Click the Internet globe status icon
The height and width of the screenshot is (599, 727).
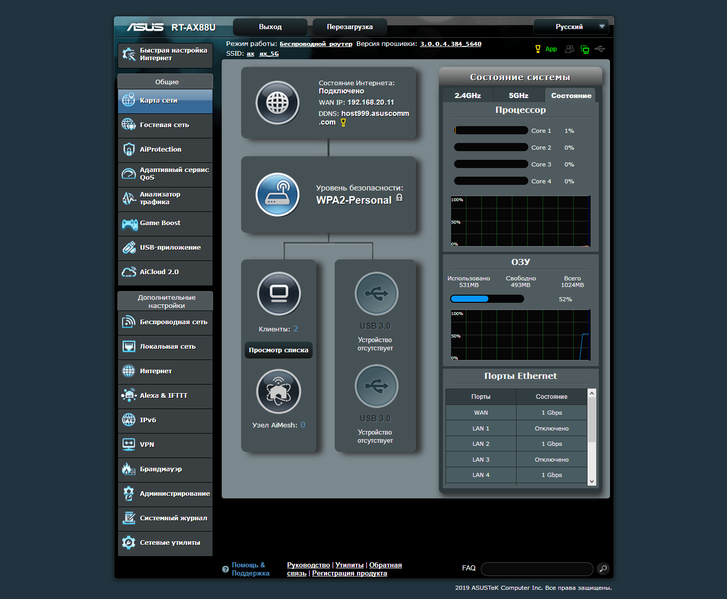tap(277, 103)
